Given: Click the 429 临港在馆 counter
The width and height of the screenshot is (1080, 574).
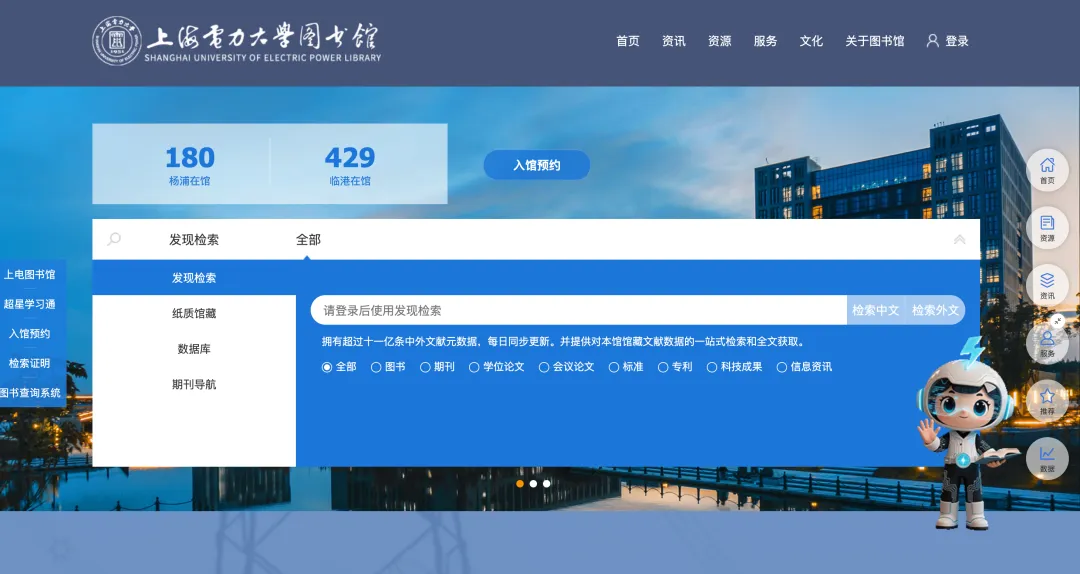Looking at the screenshot, I should tap(350, 165).
